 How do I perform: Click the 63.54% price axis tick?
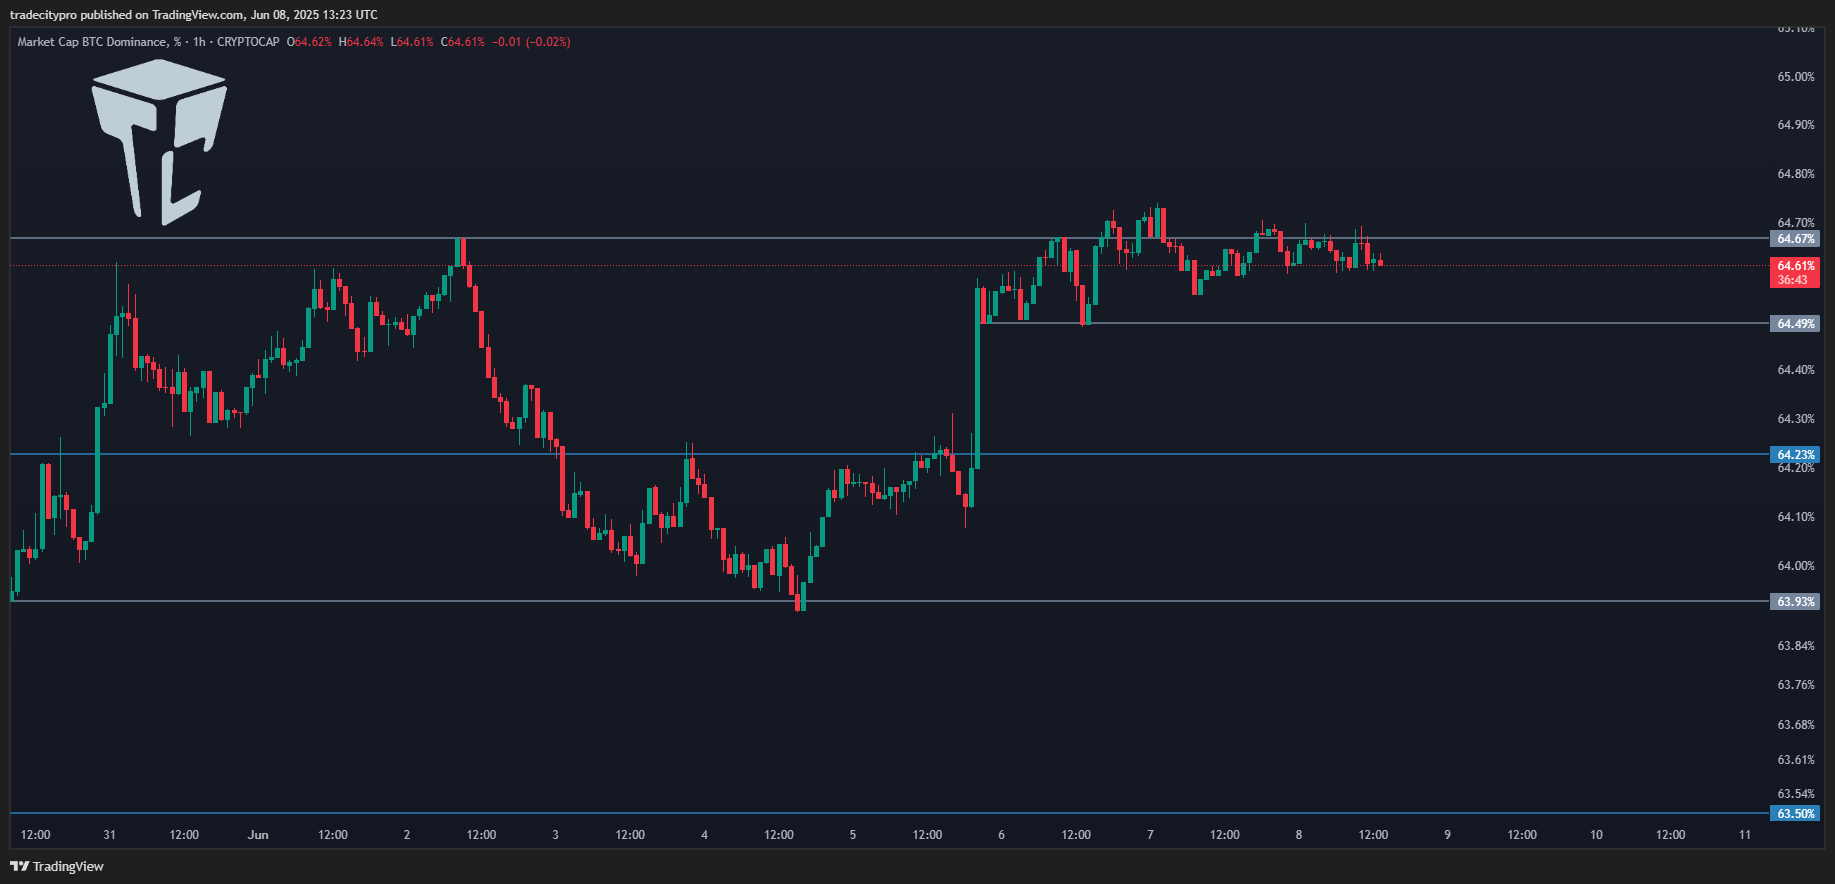[1796, 794]
